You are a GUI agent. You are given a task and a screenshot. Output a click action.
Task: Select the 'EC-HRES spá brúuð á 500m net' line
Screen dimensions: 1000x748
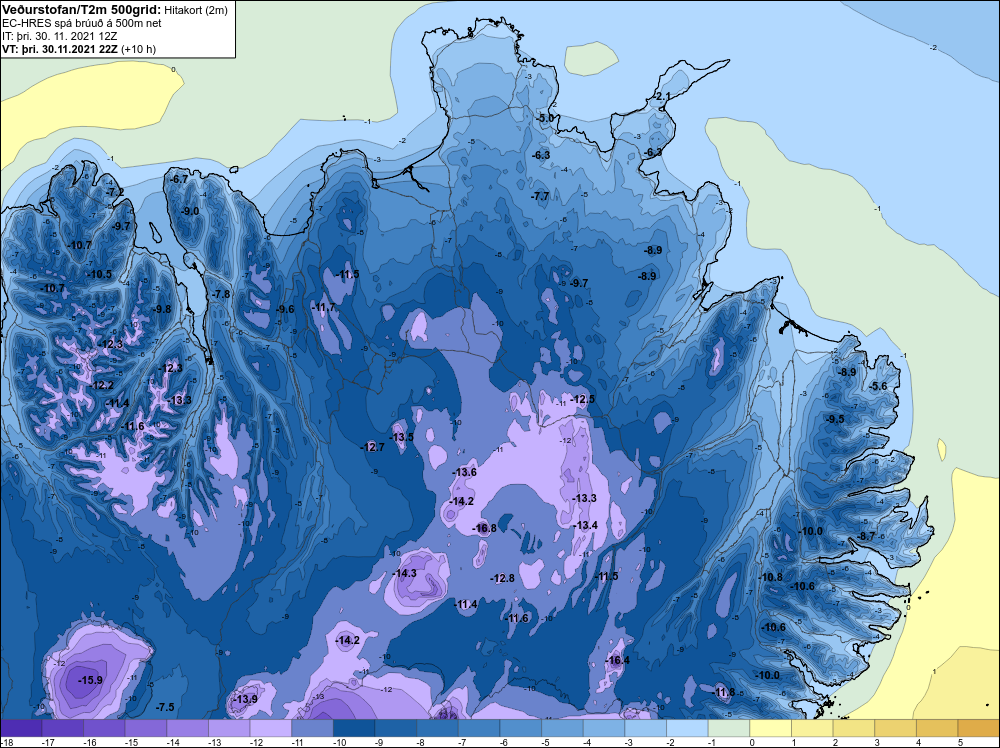tap(82, 23)
